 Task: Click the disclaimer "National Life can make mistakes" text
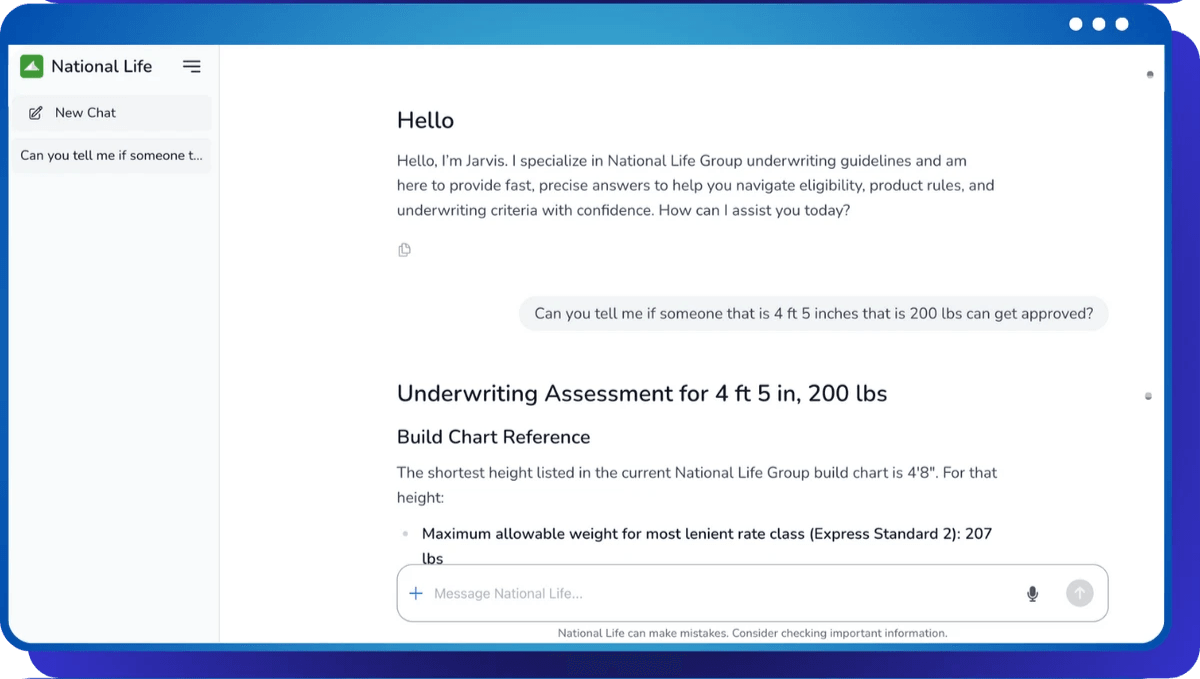click(x=752, y=633)
